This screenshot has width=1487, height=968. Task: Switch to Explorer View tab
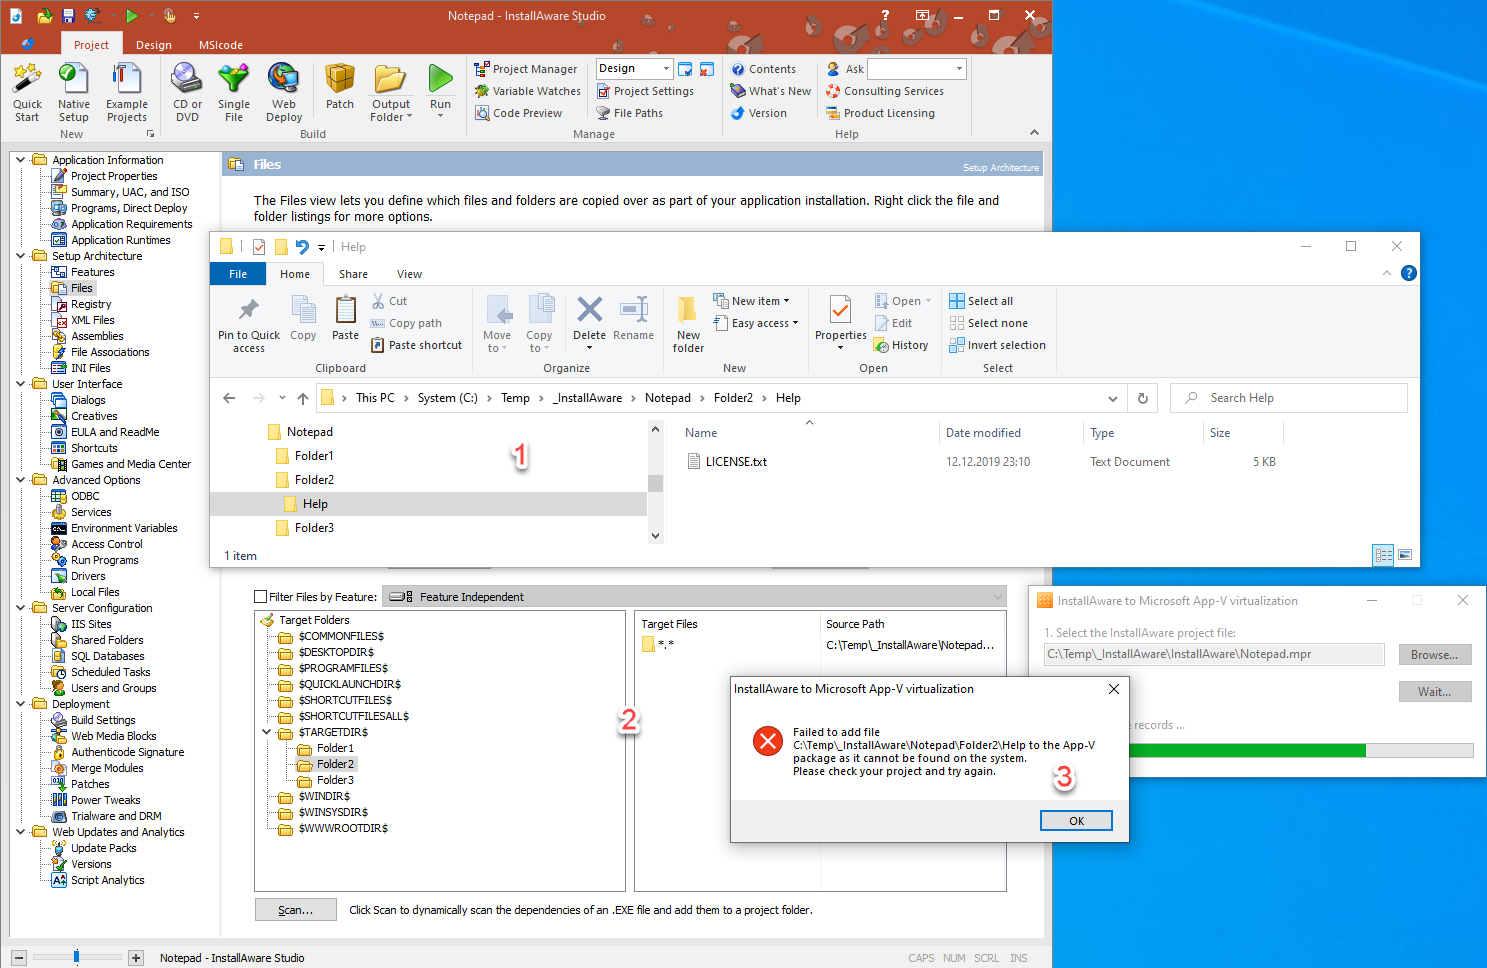click(409, 274)
